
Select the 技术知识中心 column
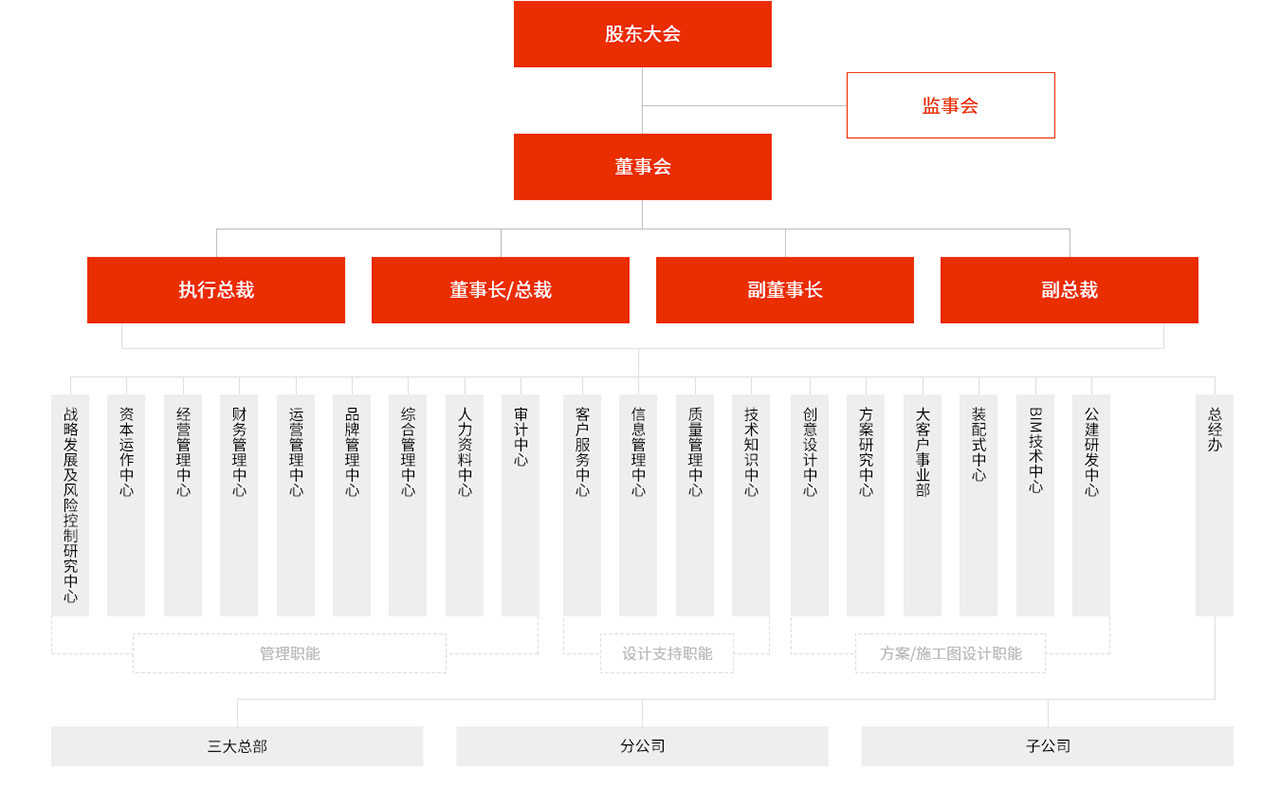click(751, 505)
